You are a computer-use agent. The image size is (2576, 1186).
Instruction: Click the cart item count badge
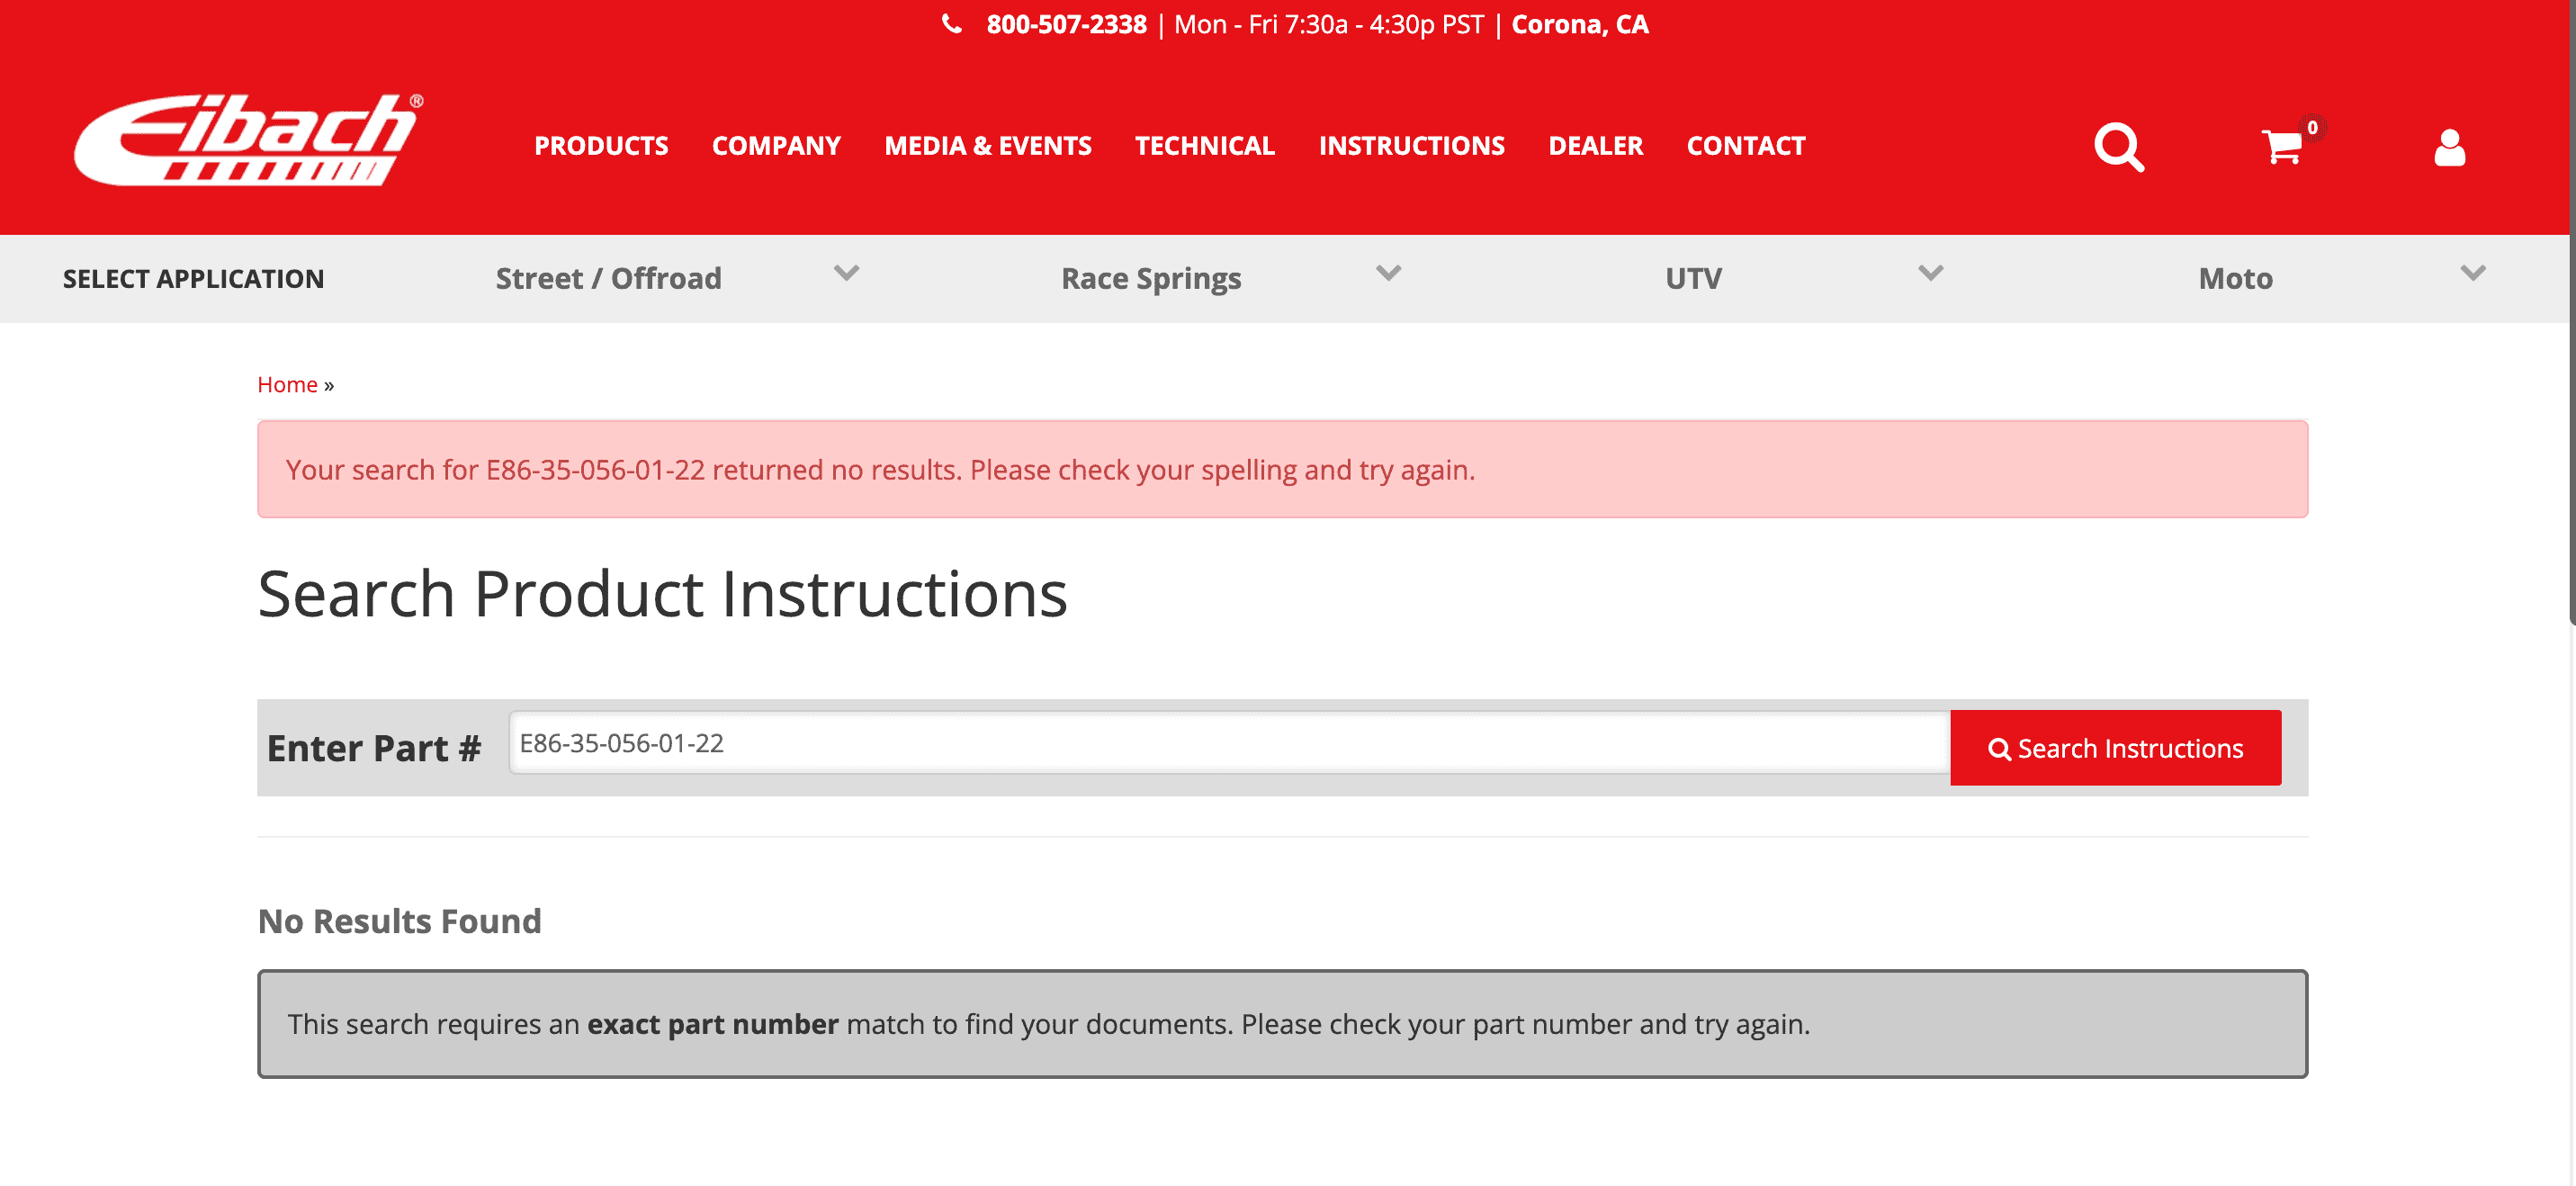click(x=2313, y=127)
